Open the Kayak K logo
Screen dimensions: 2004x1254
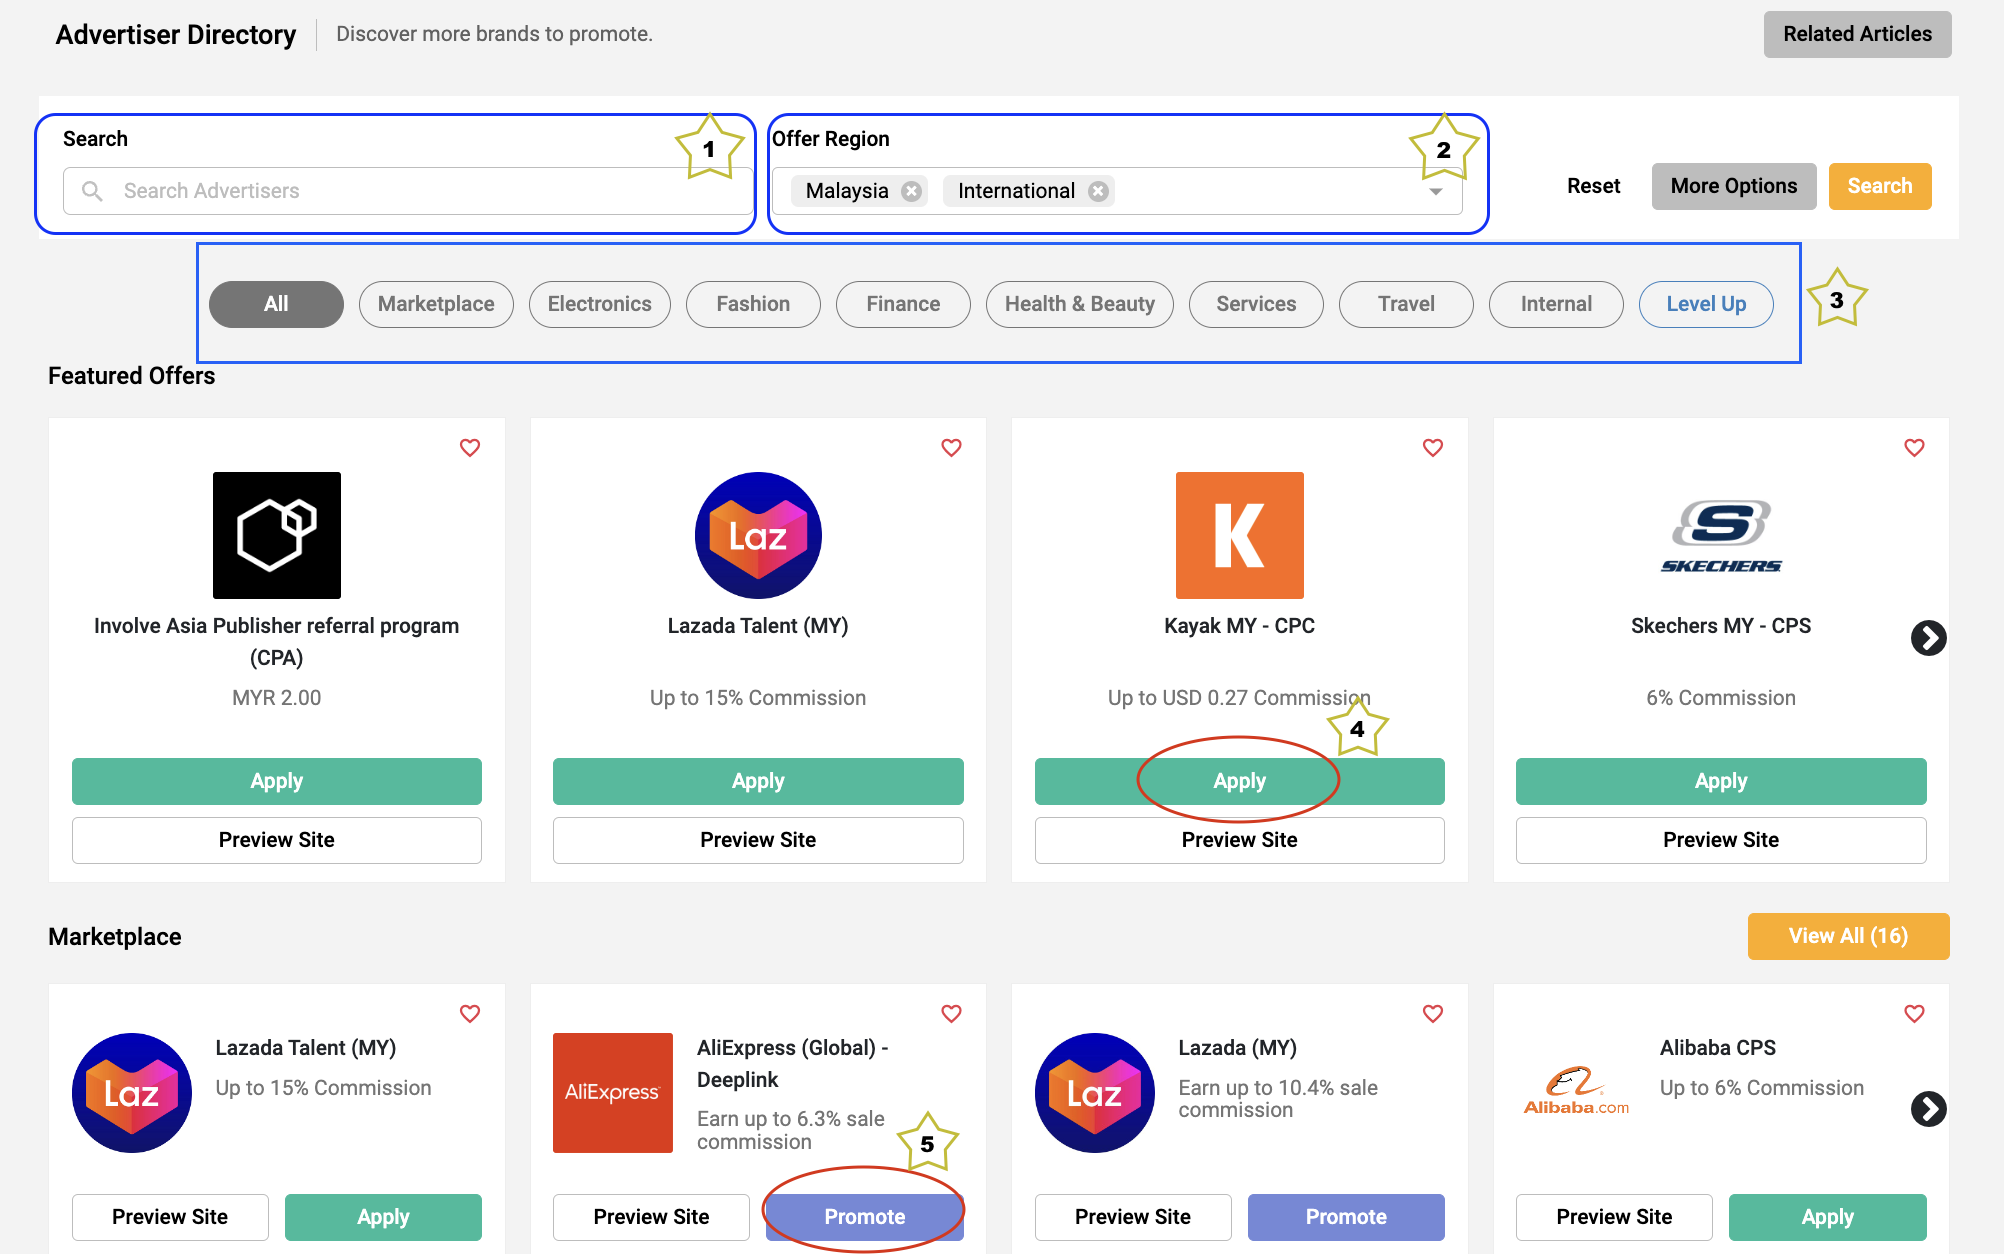click(x=1240, y=535)
